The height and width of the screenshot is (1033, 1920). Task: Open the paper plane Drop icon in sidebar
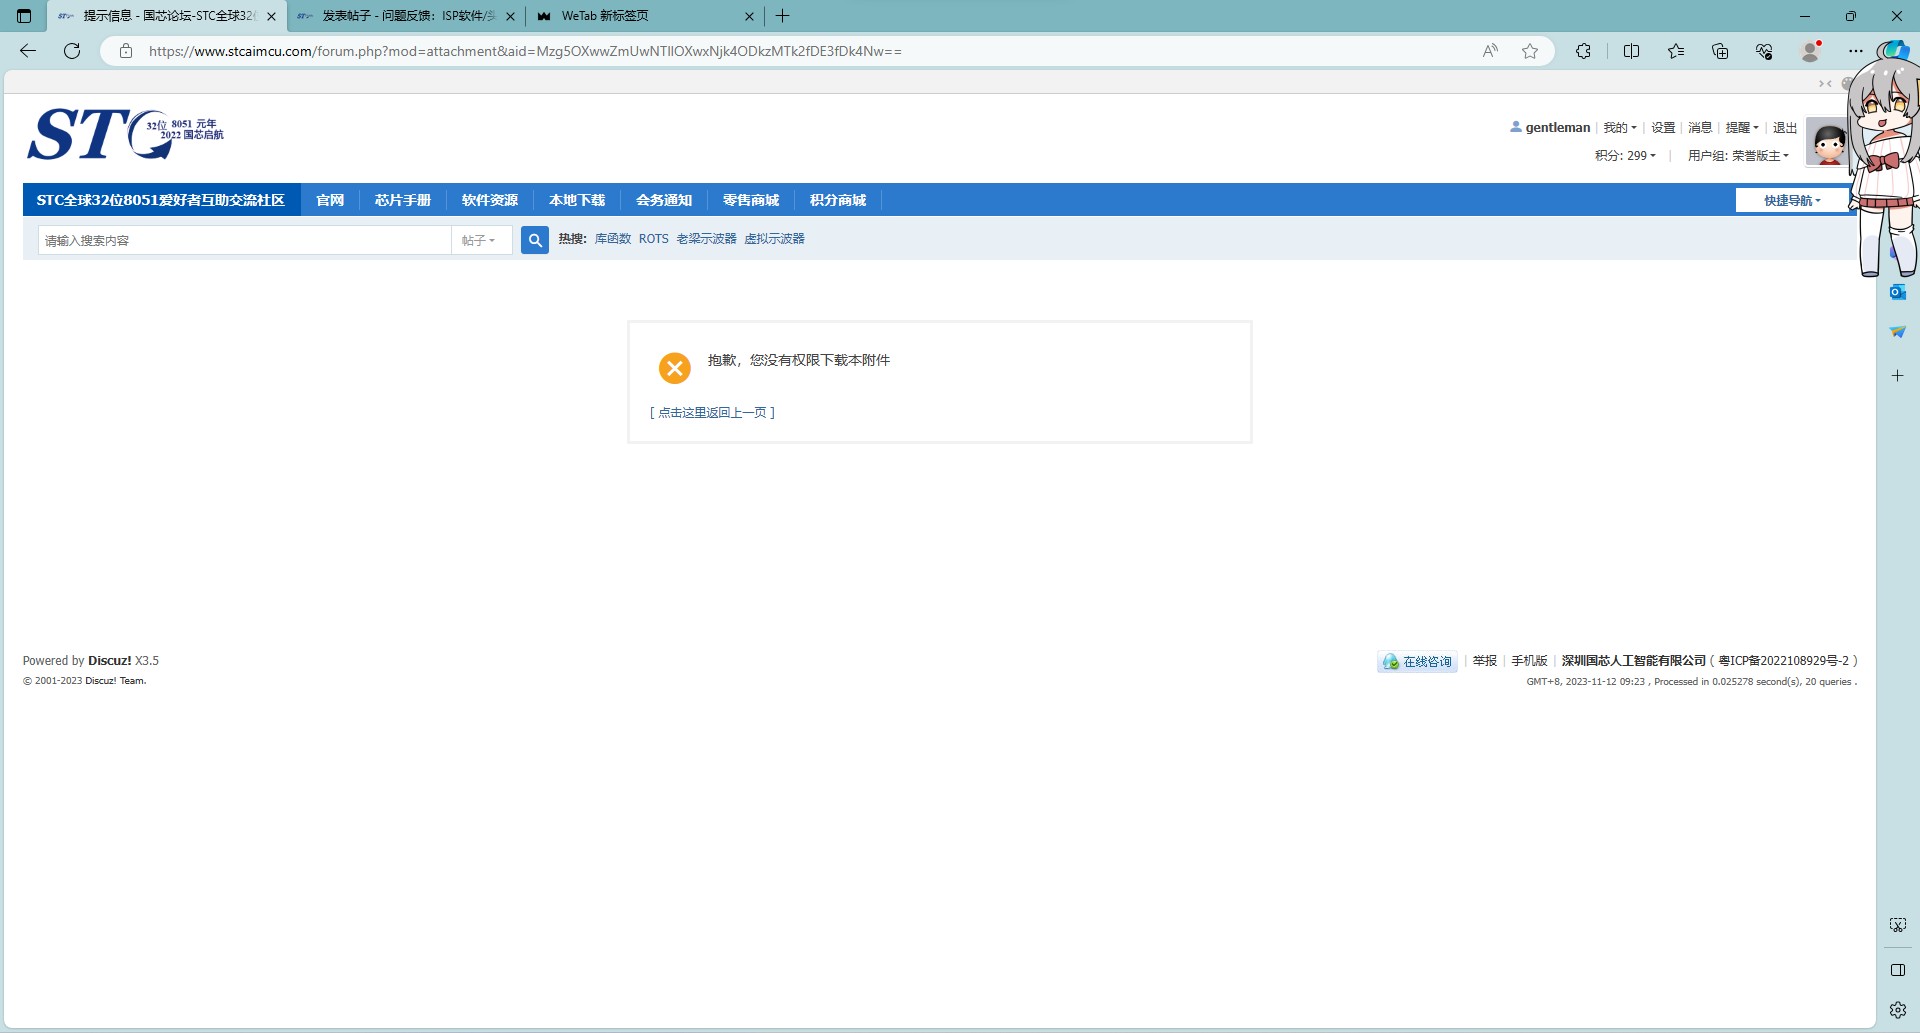click(1898, 332)
